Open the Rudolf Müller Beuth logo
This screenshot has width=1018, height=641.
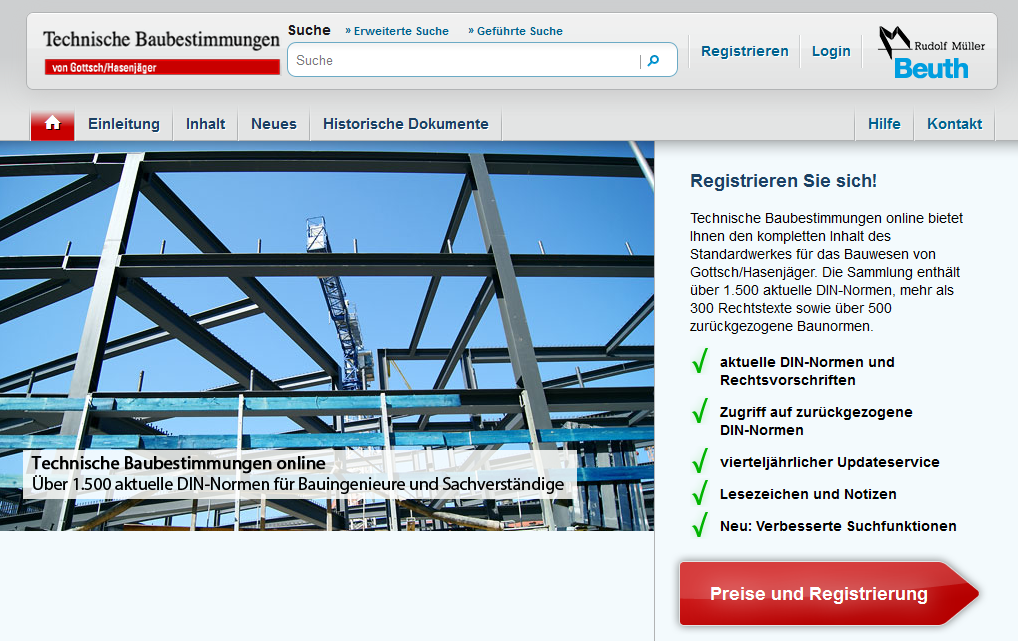pyautogui.click(x=931, y=53)
